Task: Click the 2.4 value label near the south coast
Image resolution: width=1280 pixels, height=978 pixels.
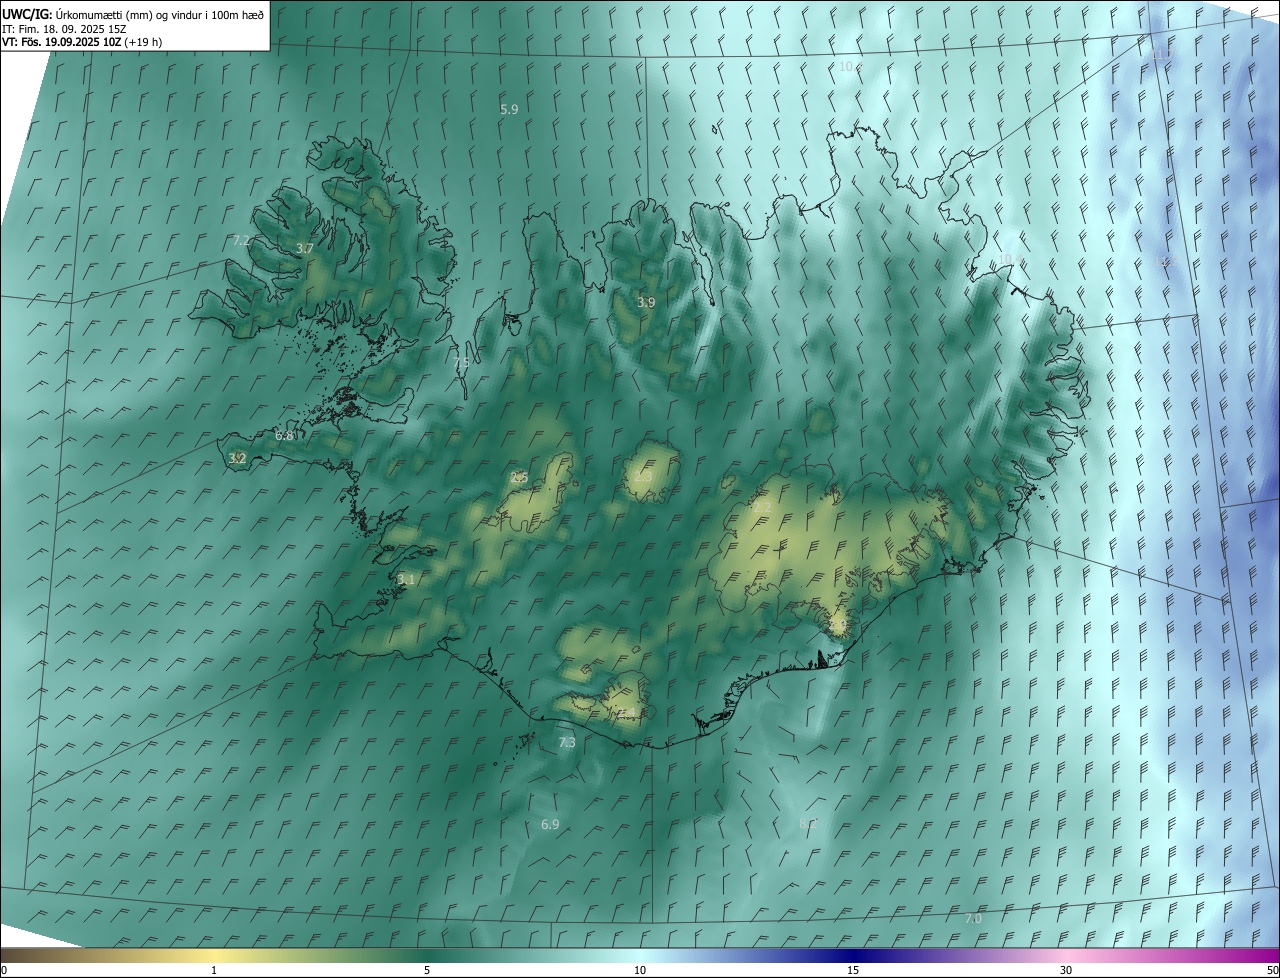Action: click(x=627, y=712)
